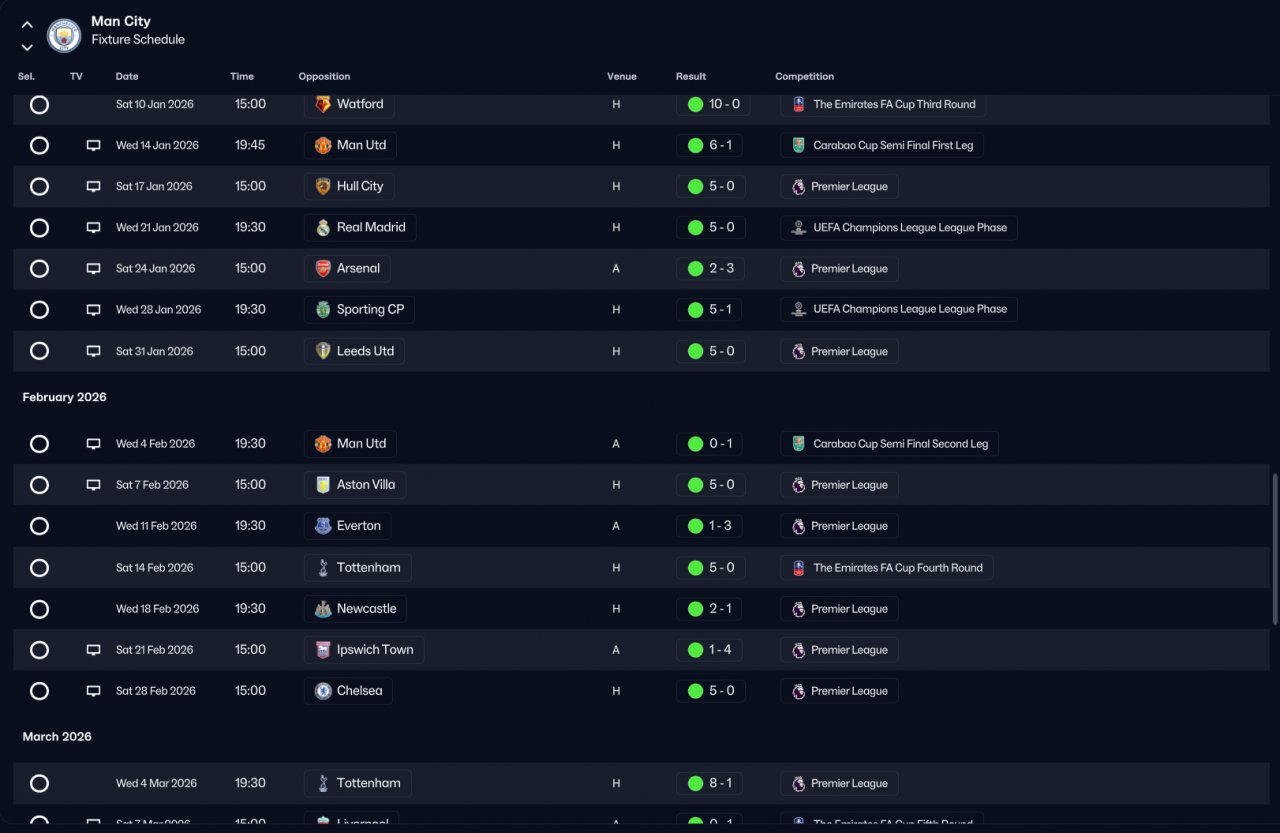Sort fixtures by the Competition column header

tap(804, 77)
